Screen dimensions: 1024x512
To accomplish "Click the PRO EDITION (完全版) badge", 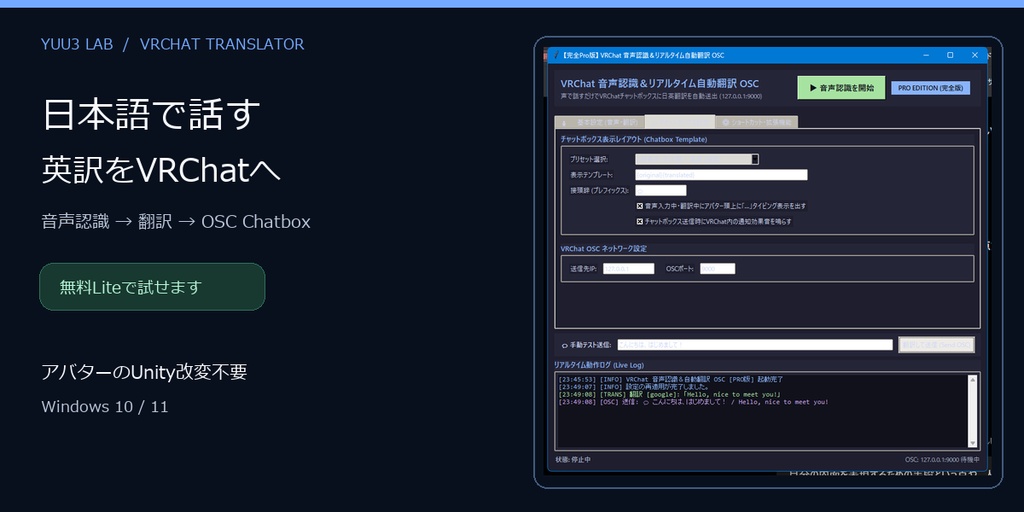I will [x=931, y=88].
